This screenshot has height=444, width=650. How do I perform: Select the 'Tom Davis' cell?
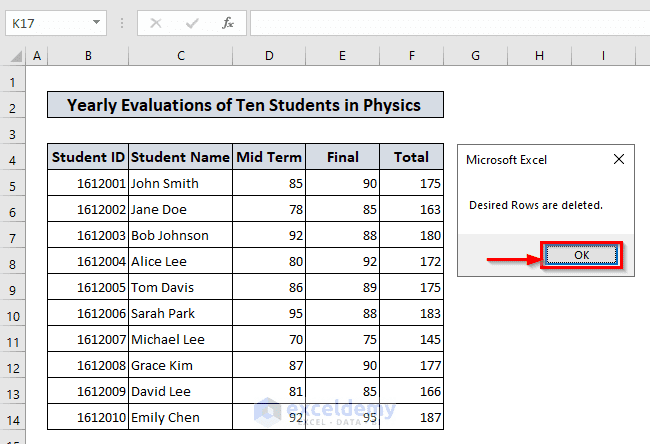click(181, 287)
